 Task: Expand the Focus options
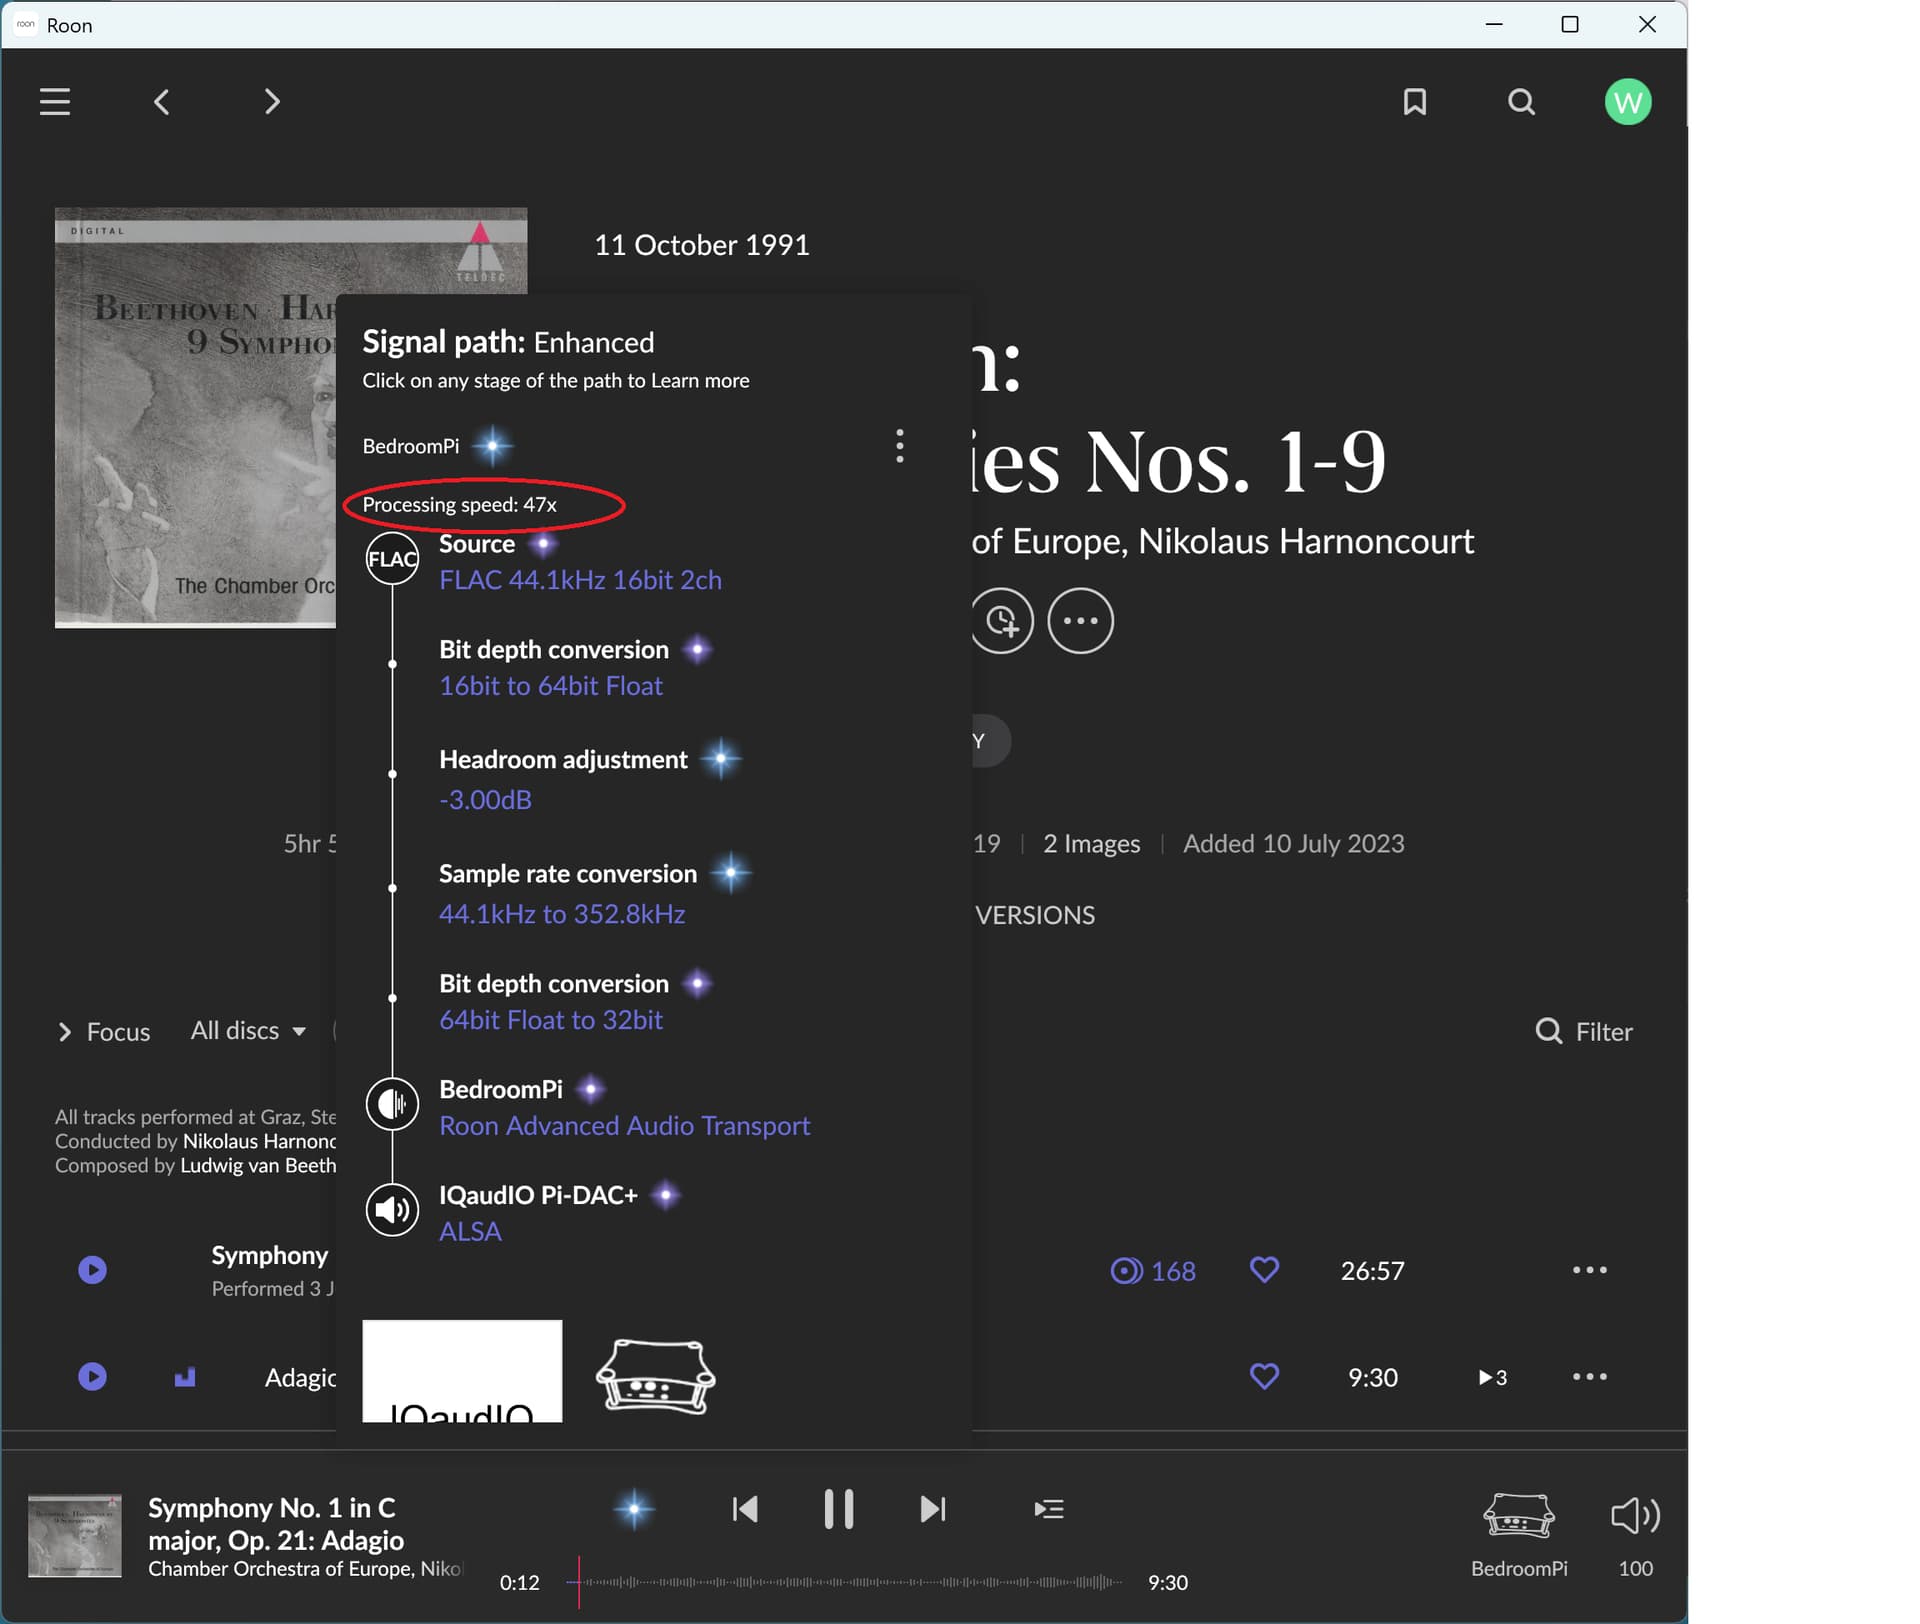[x=104, y=1032]
